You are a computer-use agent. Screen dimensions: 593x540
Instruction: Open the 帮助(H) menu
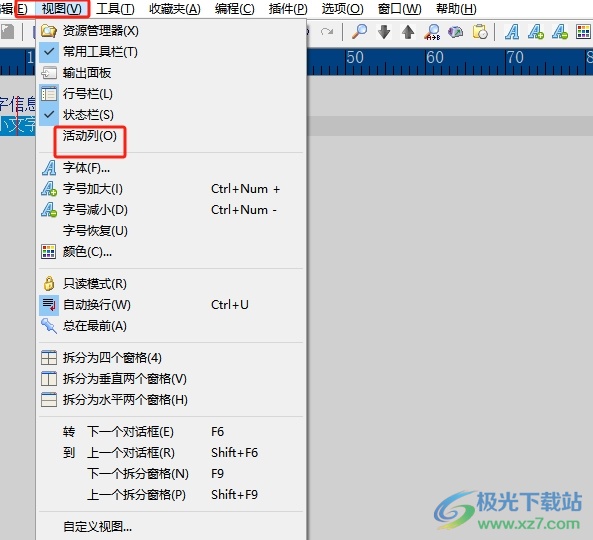pyautogui.click(x=456, y=8)
